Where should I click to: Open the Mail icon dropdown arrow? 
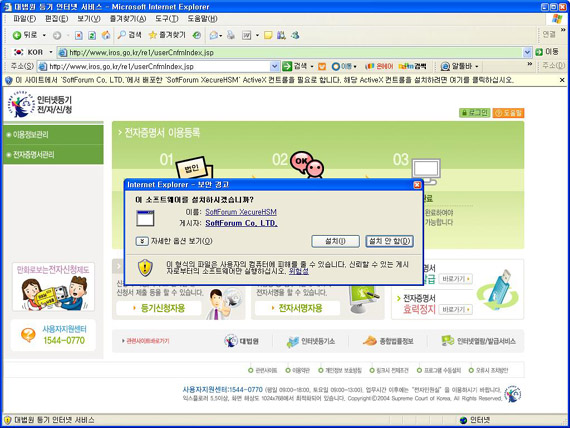tap(221, 35)
